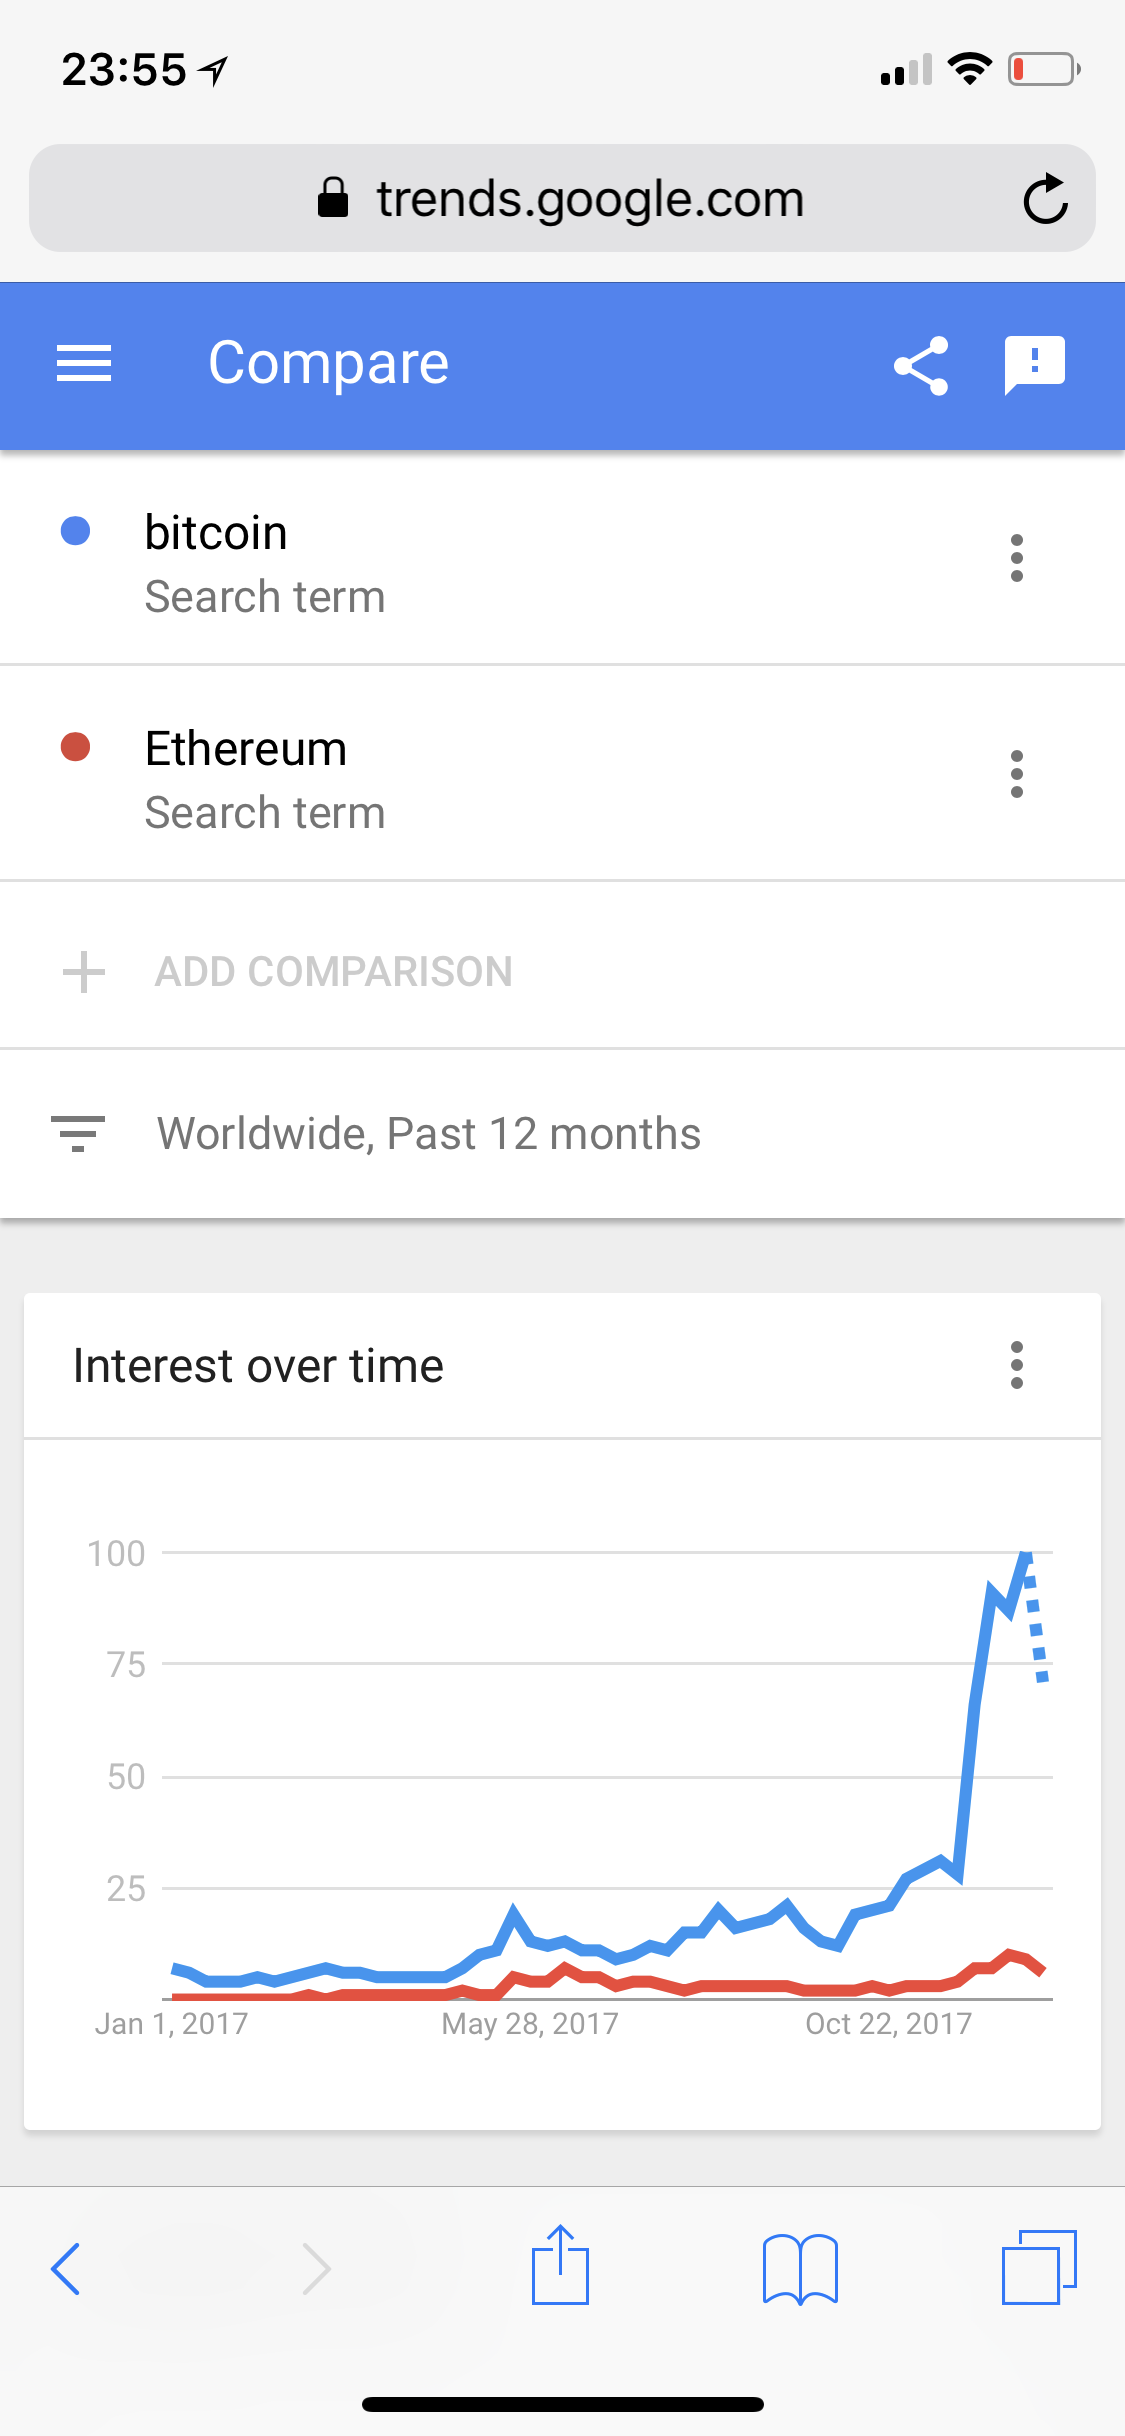This screenshot has width=1125, height=2436.
Task: Open the send feedback icon
Action: 1034,364
